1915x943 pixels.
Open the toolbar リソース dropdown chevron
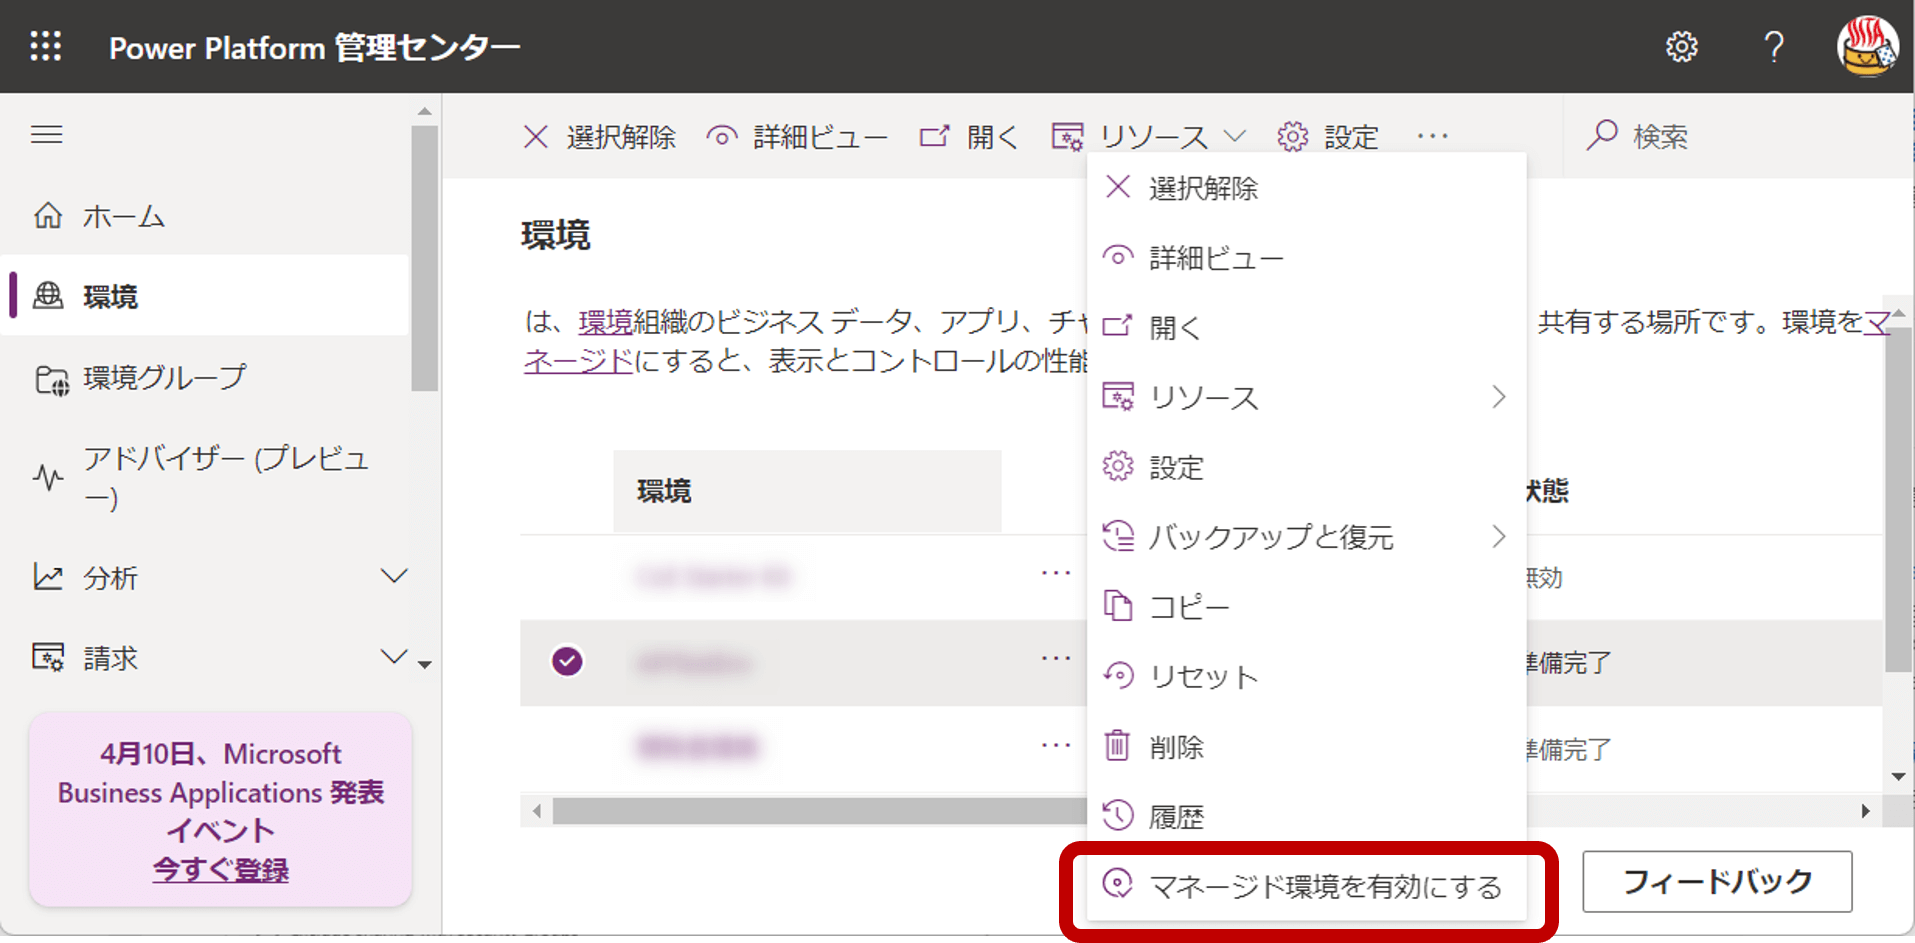tap(1235, 136)
